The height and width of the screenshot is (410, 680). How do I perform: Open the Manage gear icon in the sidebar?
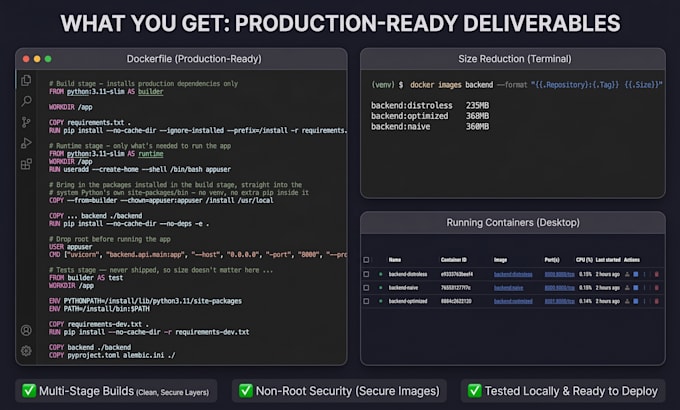tap(26, 351)
